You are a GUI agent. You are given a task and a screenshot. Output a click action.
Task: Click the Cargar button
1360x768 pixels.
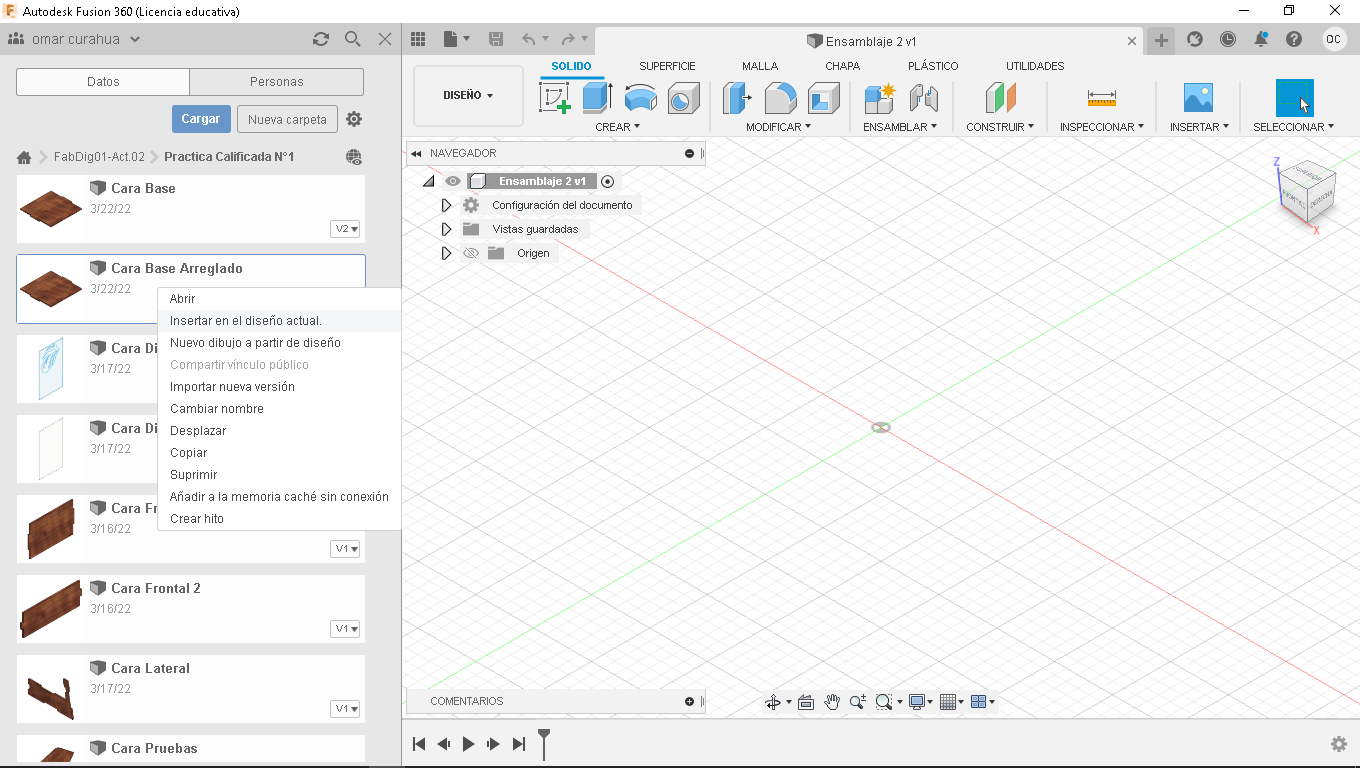pos(201,119)
